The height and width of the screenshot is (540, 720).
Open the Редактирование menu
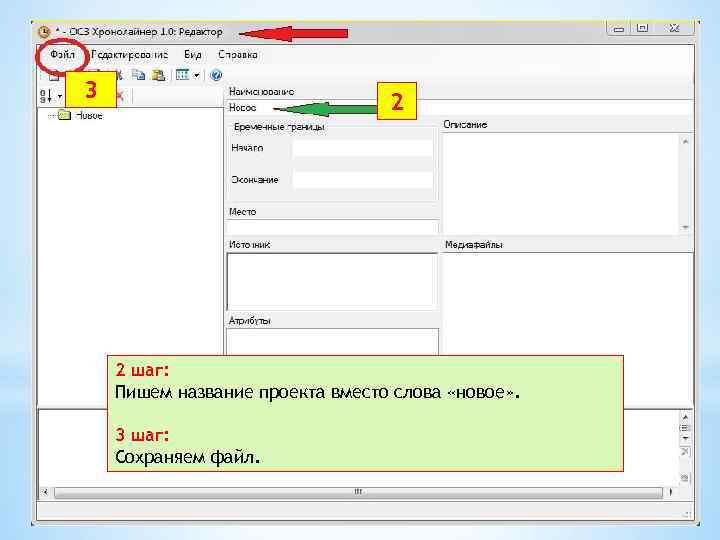coord(129,55)
